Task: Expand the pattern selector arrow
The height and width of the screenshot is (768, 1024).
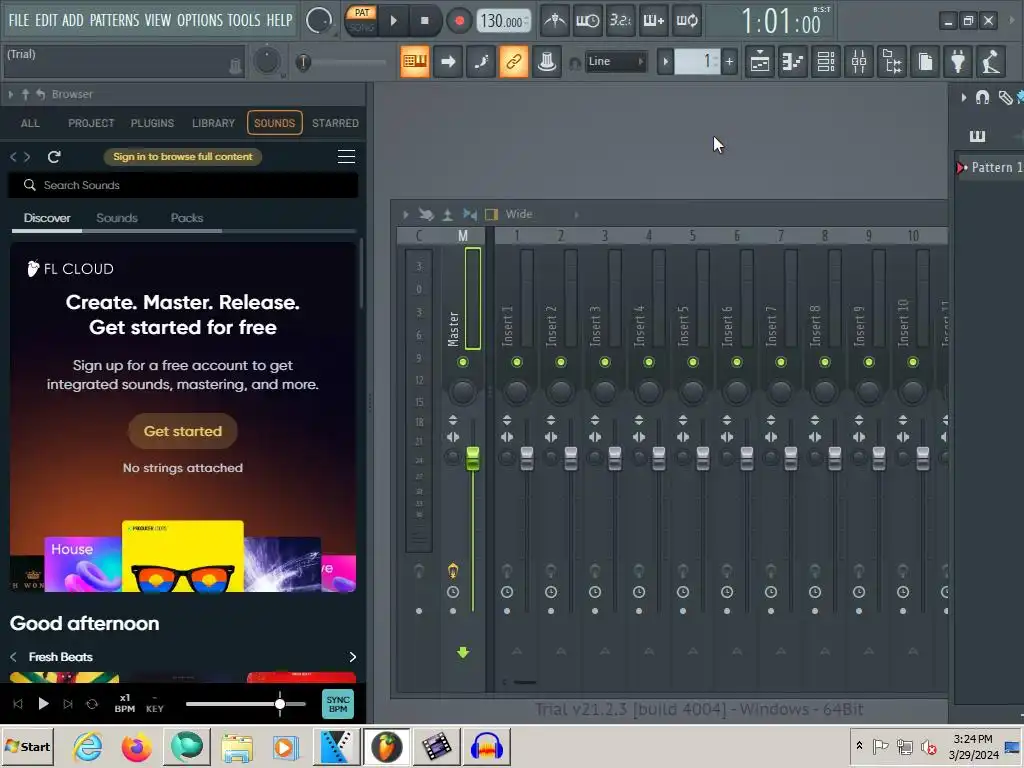Action: 665,62
